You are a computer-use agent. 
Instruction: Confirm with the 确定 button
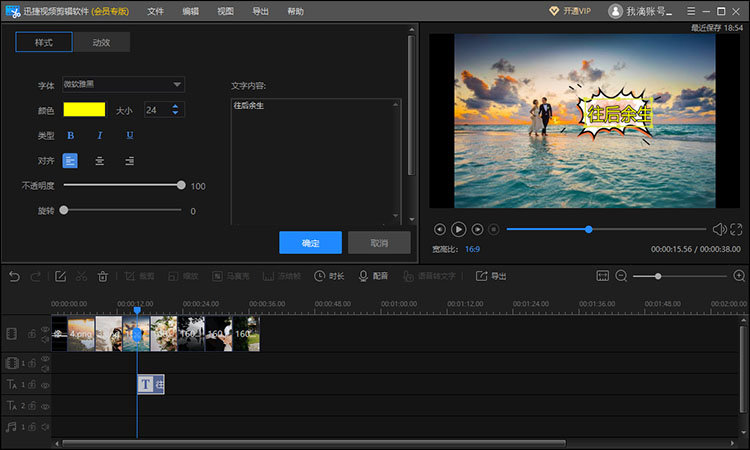(310, 242)
